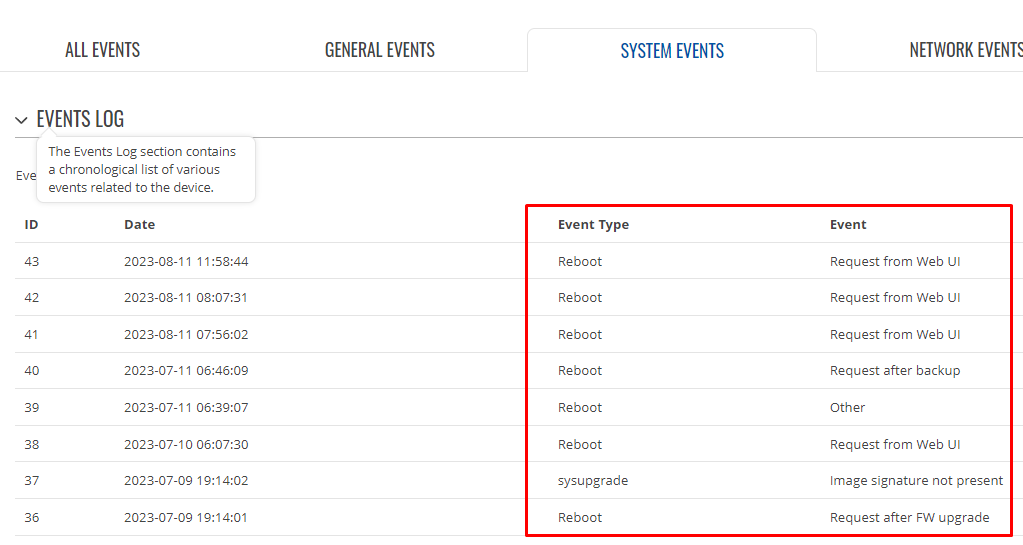Screen dimensions: 1023x545
Task: Open the General Events tab
Action: [x=380, y=50]
